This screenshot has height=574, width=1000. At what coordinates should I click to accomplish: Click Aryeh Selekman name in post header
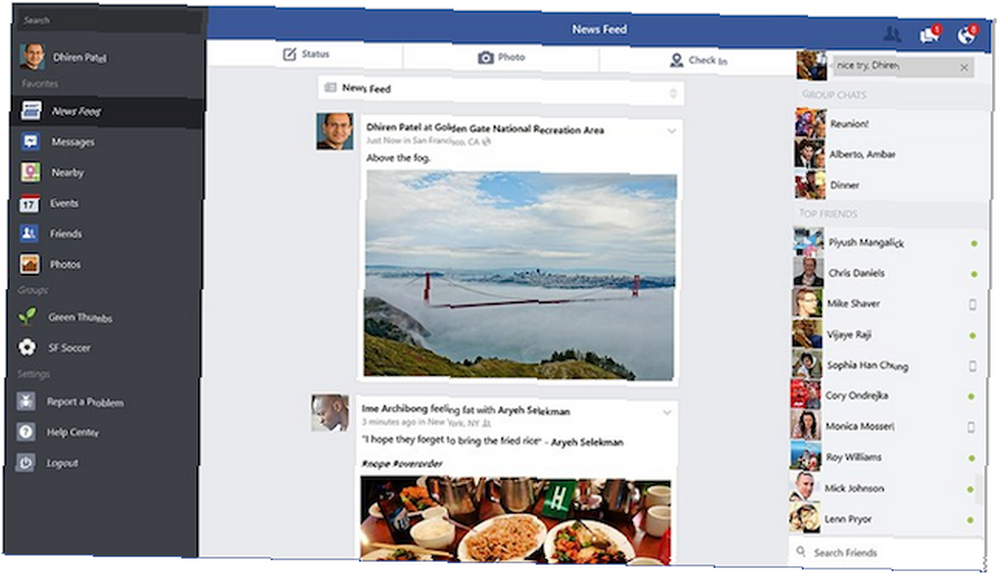tap(534, 411)
